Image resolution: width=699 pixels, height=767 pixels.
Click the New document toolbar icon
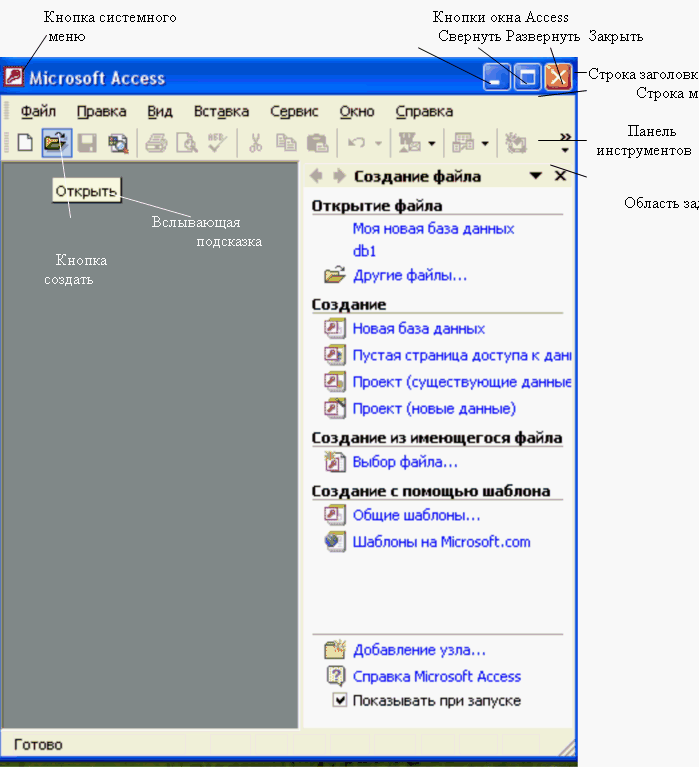(x=25, y=143)
